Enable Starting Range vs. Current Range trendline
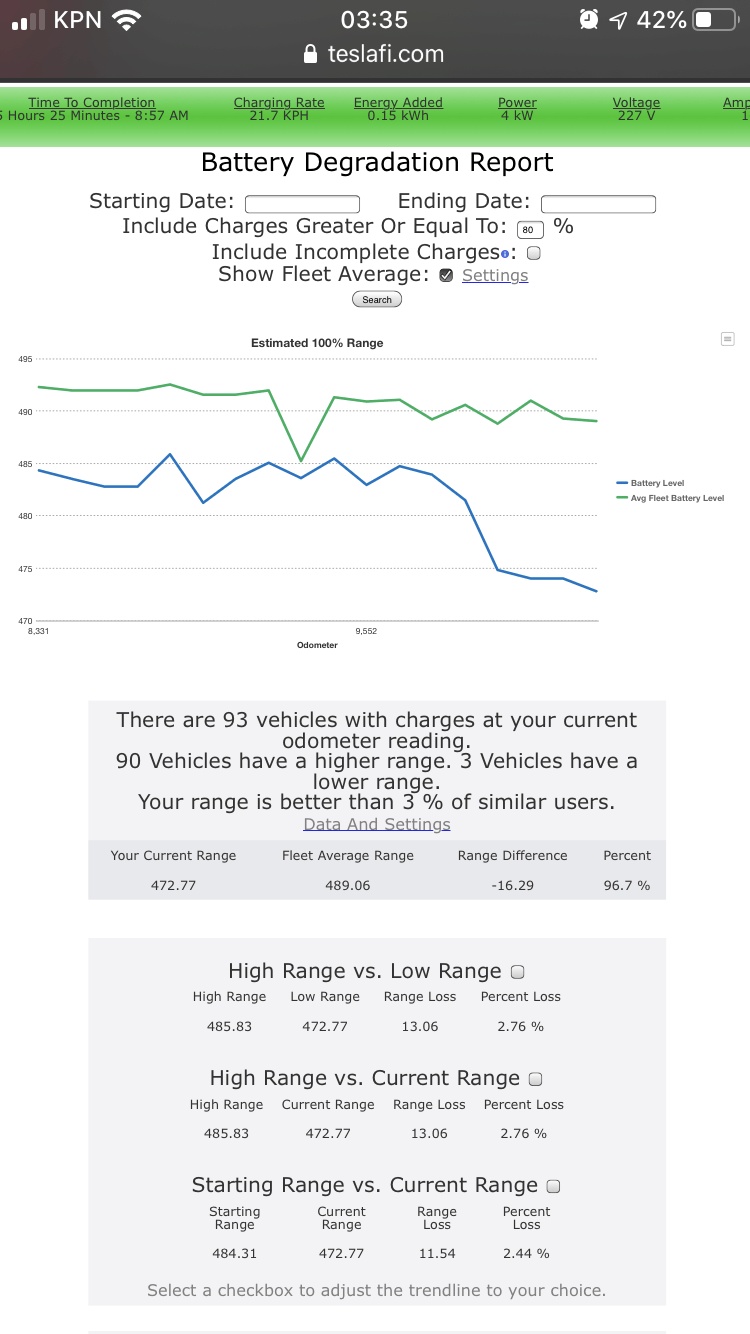Image resolution: width=750 pixels, height=1334 pixels. 554,1186
